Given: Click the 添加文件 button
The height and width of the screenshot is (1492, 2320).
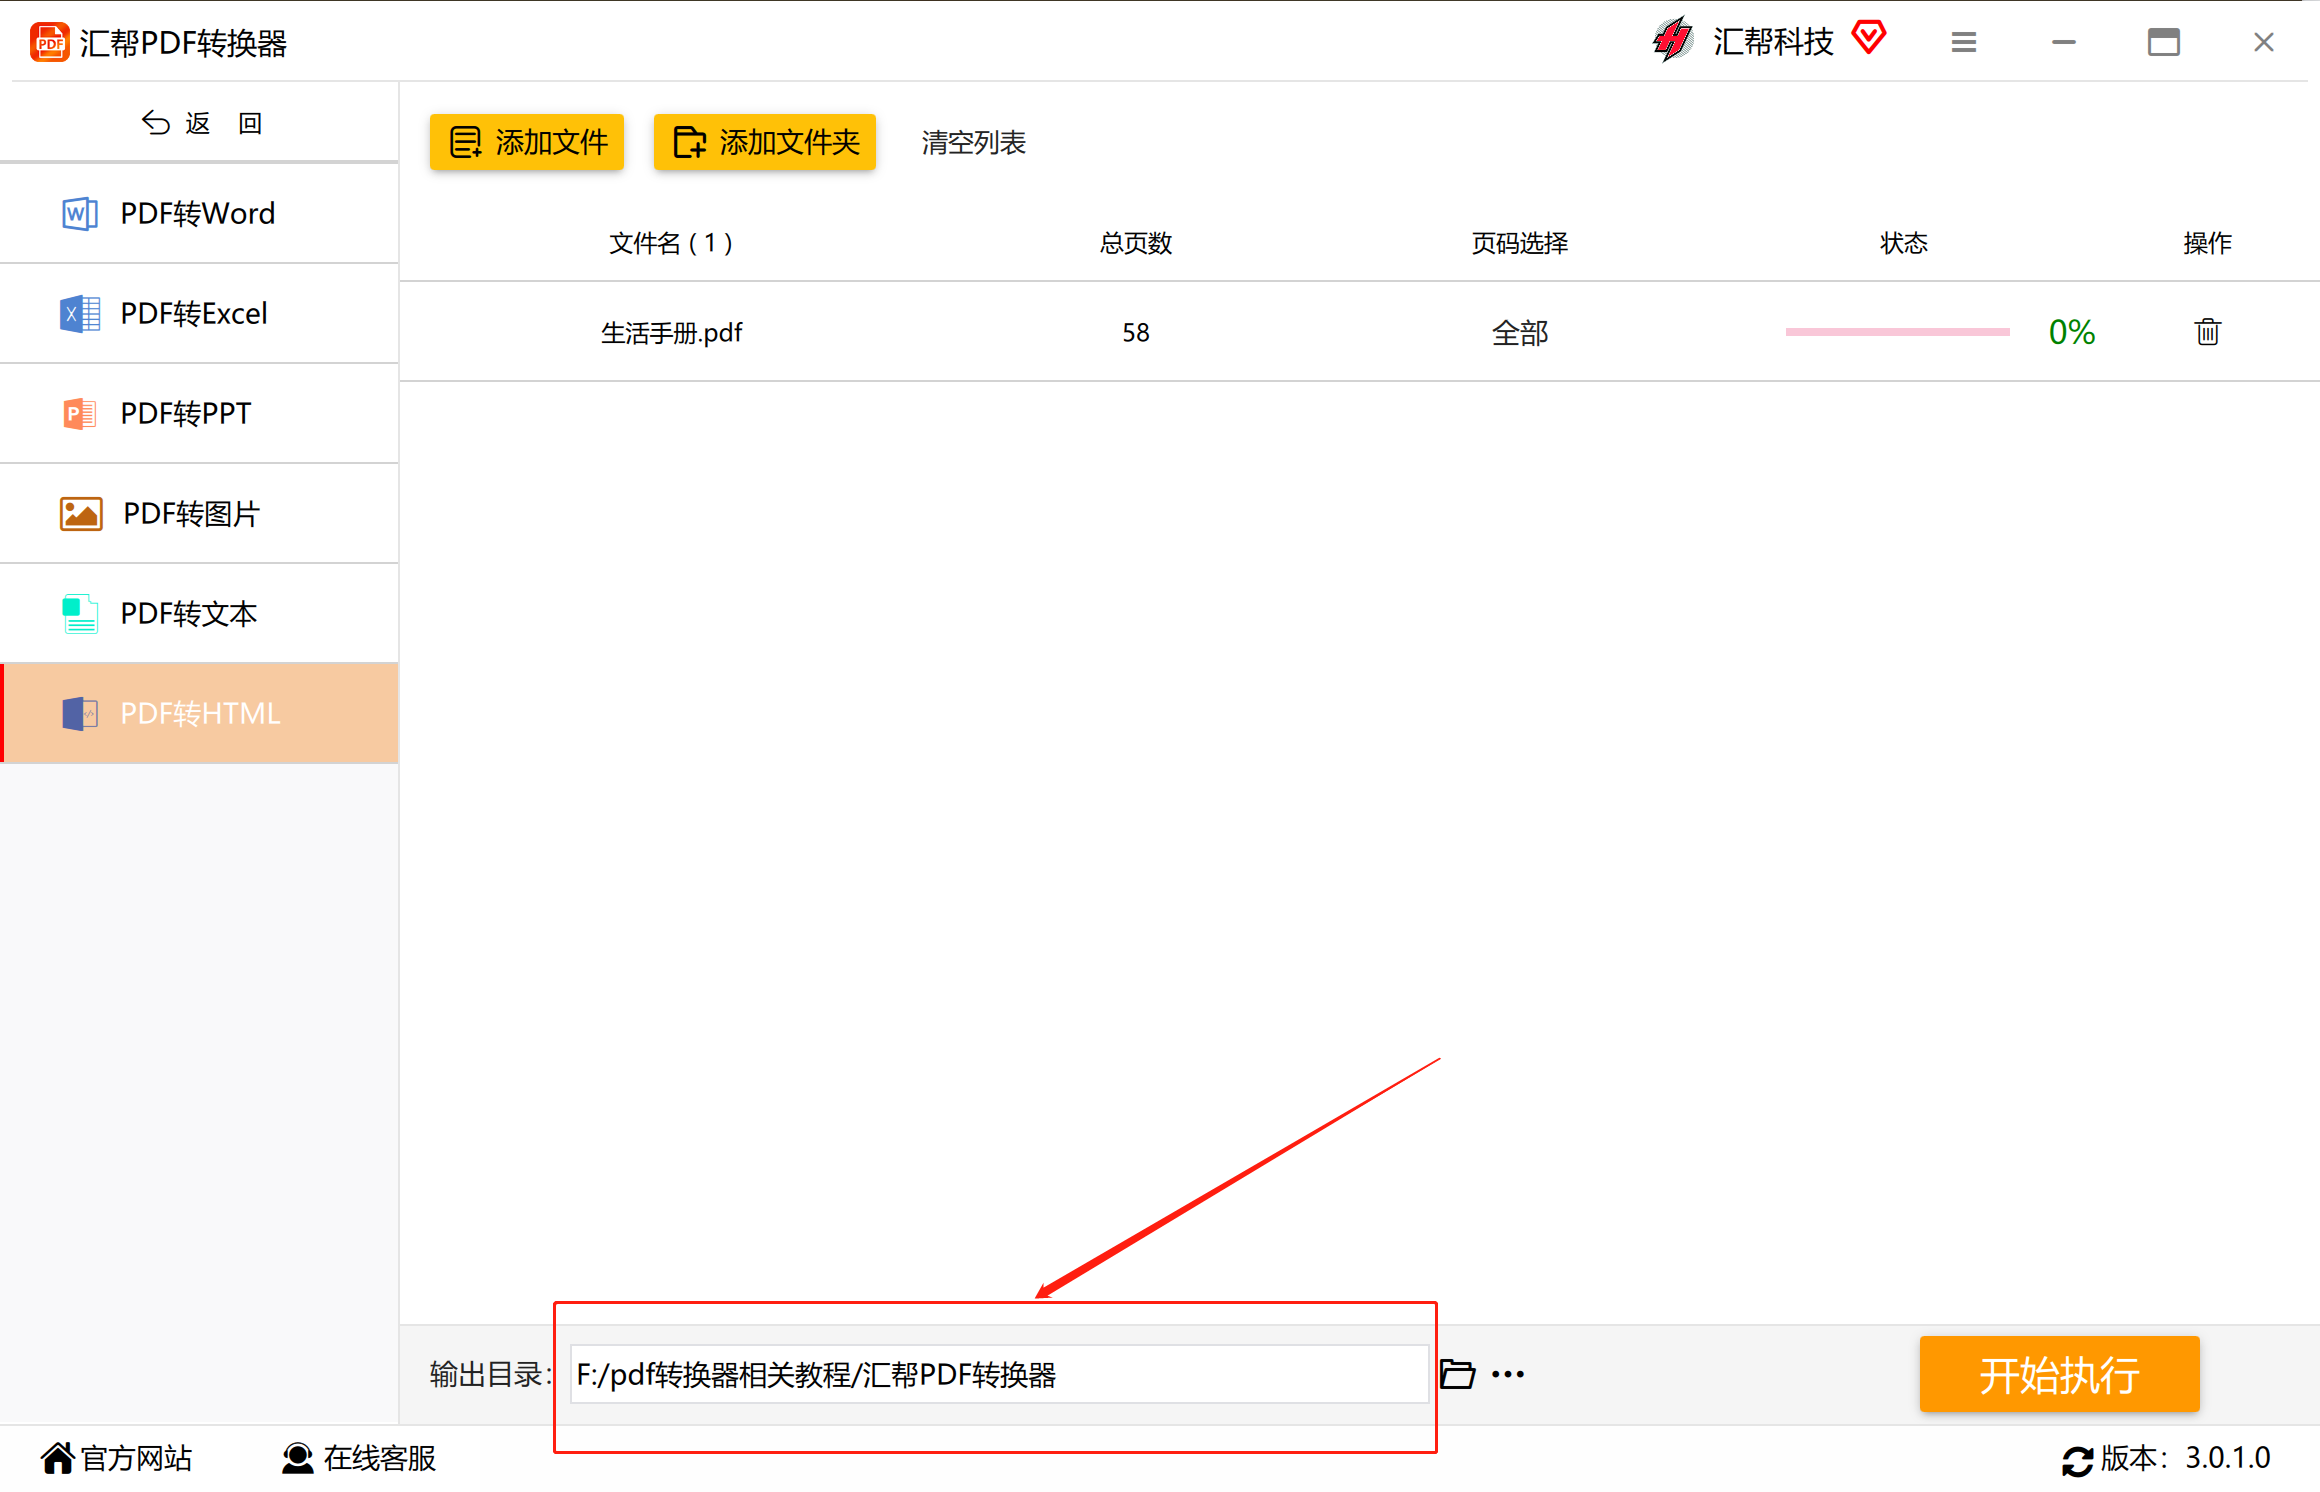Looking at the screenshot, I should (x=527, y=142).
